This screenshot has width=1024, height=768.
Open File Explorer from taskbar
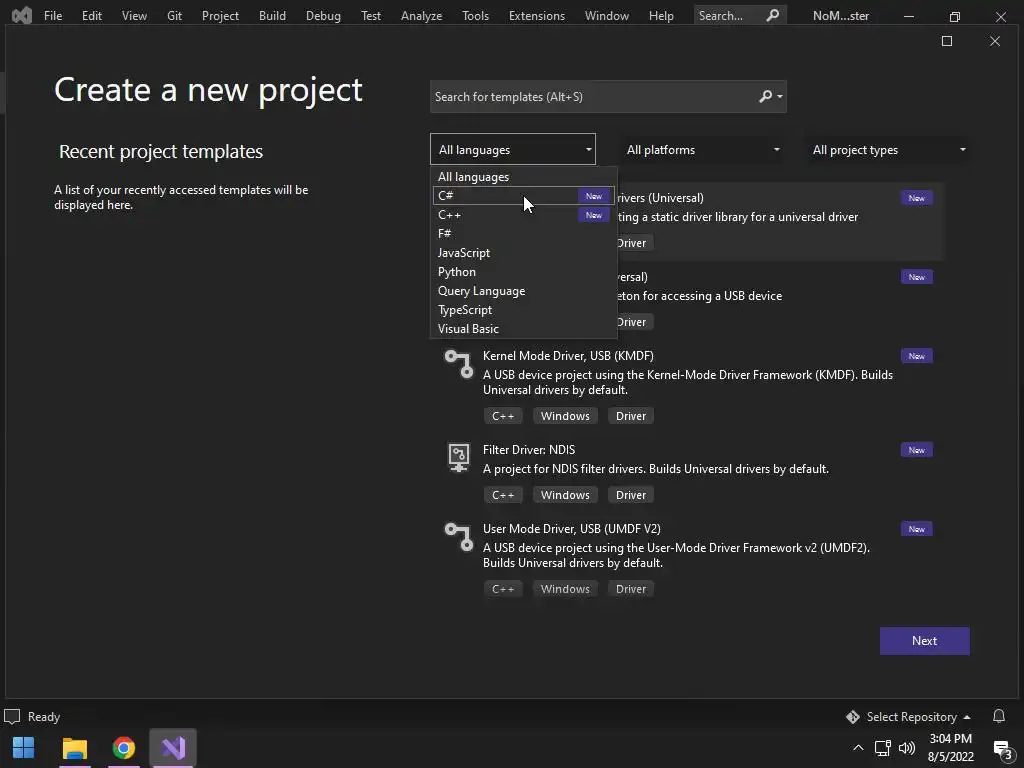74,748
